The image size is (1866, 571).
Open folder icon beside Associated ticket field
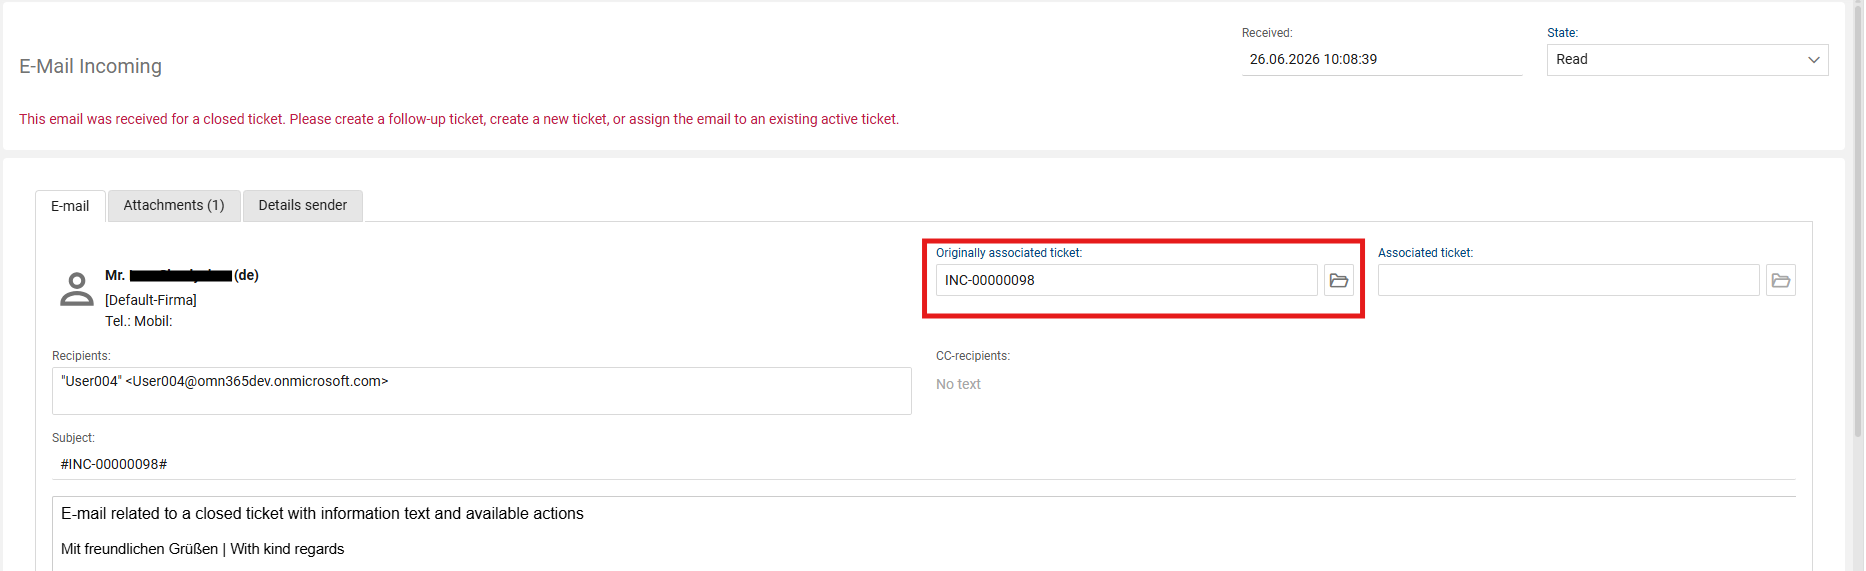pos(1781,280)
